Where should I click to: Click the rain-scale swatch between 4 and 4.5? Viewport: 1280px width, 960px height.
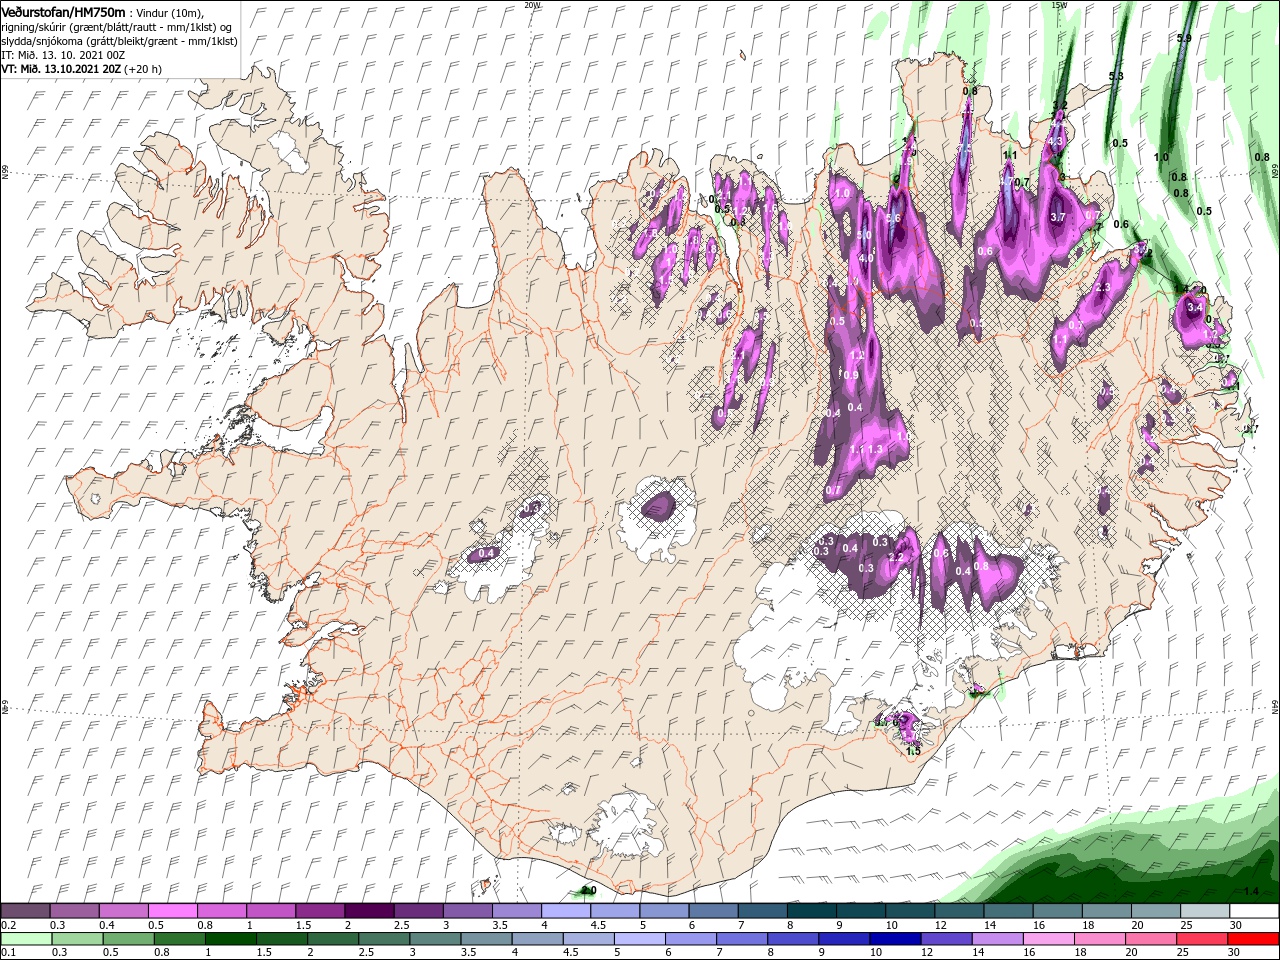(x=537, y=939)
